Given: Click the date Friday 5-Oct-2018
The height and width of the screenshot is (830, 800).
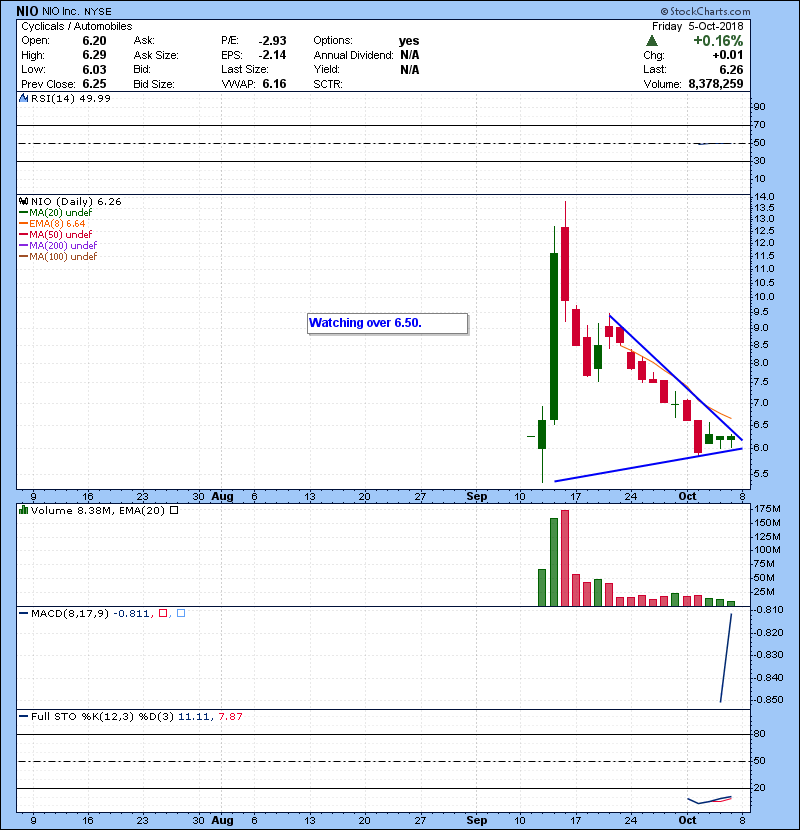Looking at the screenshot, I should click(x=697, y=26).
